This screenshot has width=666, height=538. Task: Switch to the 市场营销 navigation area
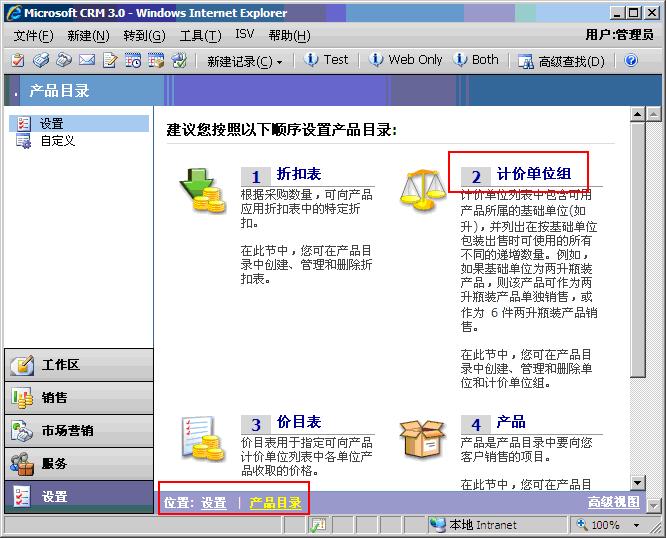(x=79, y=431)
